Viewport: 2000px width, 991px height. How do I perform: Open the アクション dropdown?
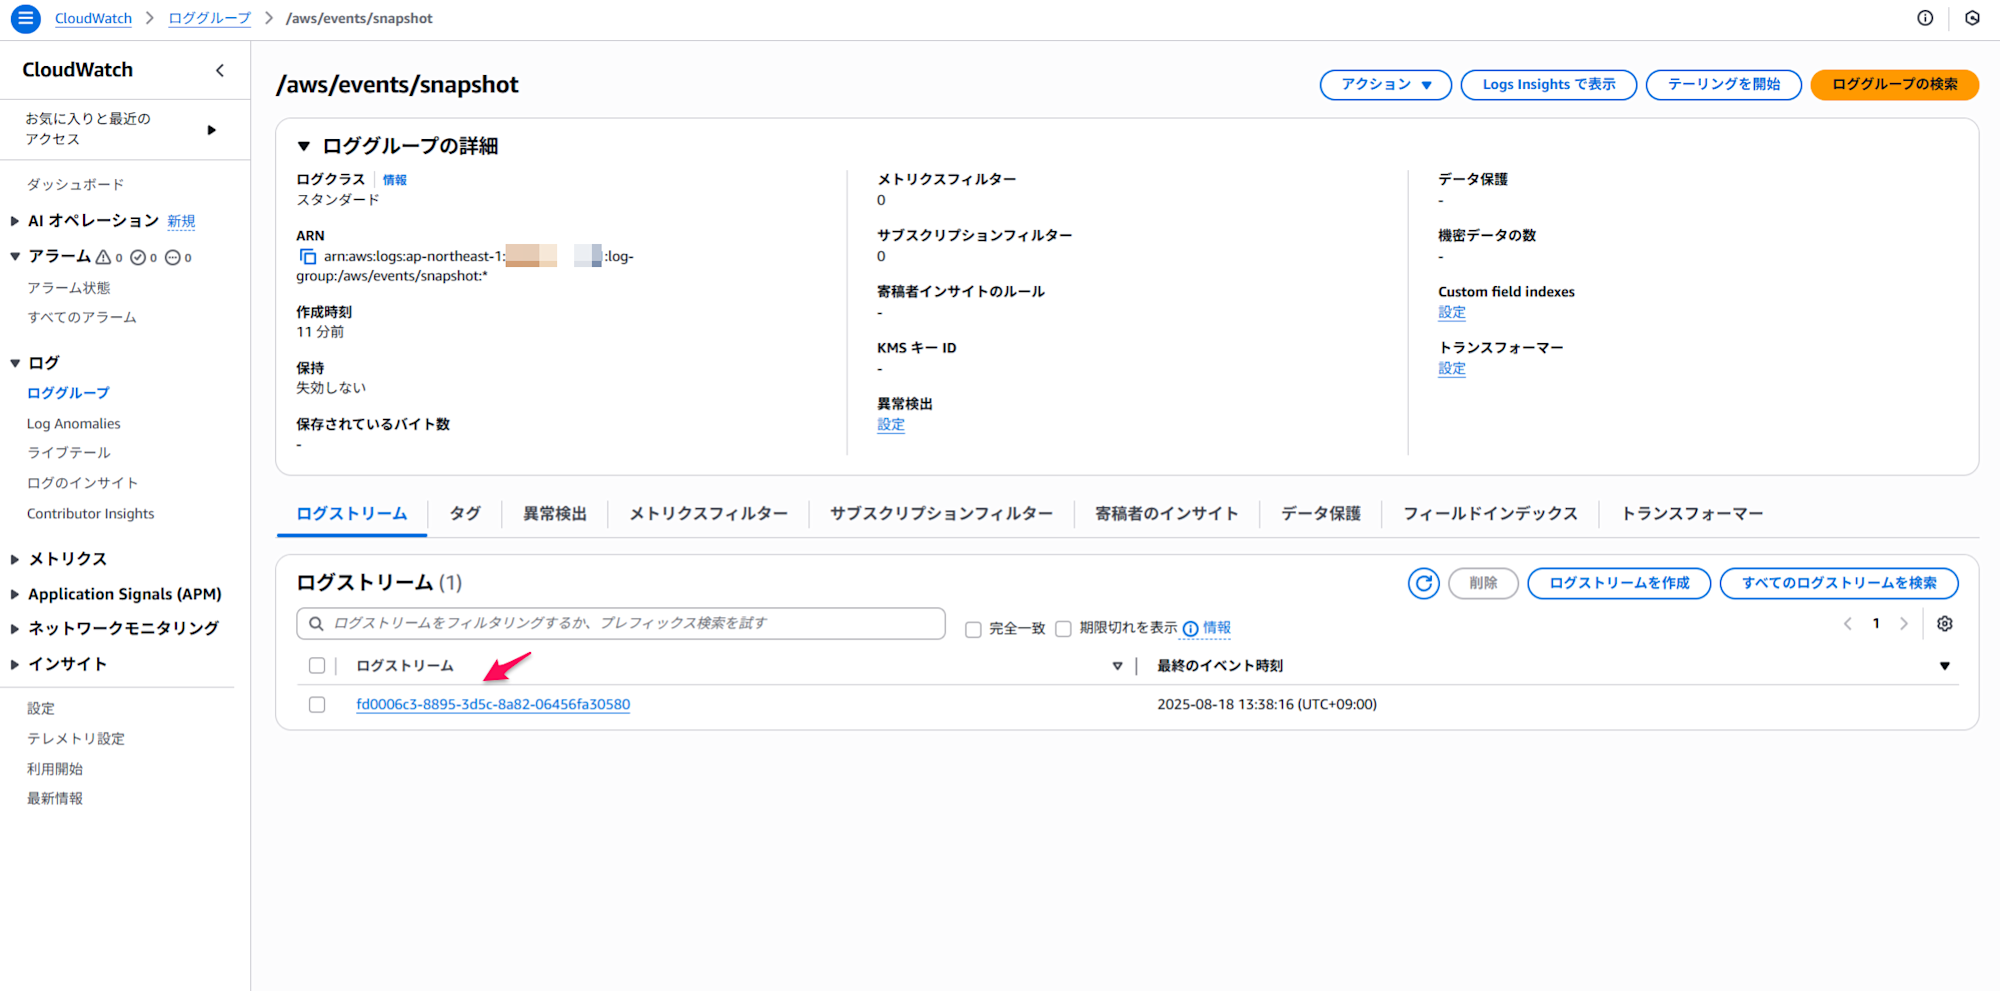pos(1386,85)
